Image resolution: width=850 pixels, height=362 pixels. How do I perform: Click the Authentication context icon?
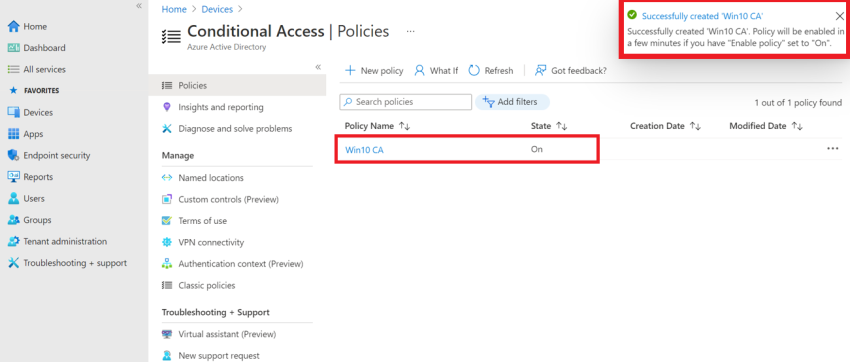pos(167,264)
